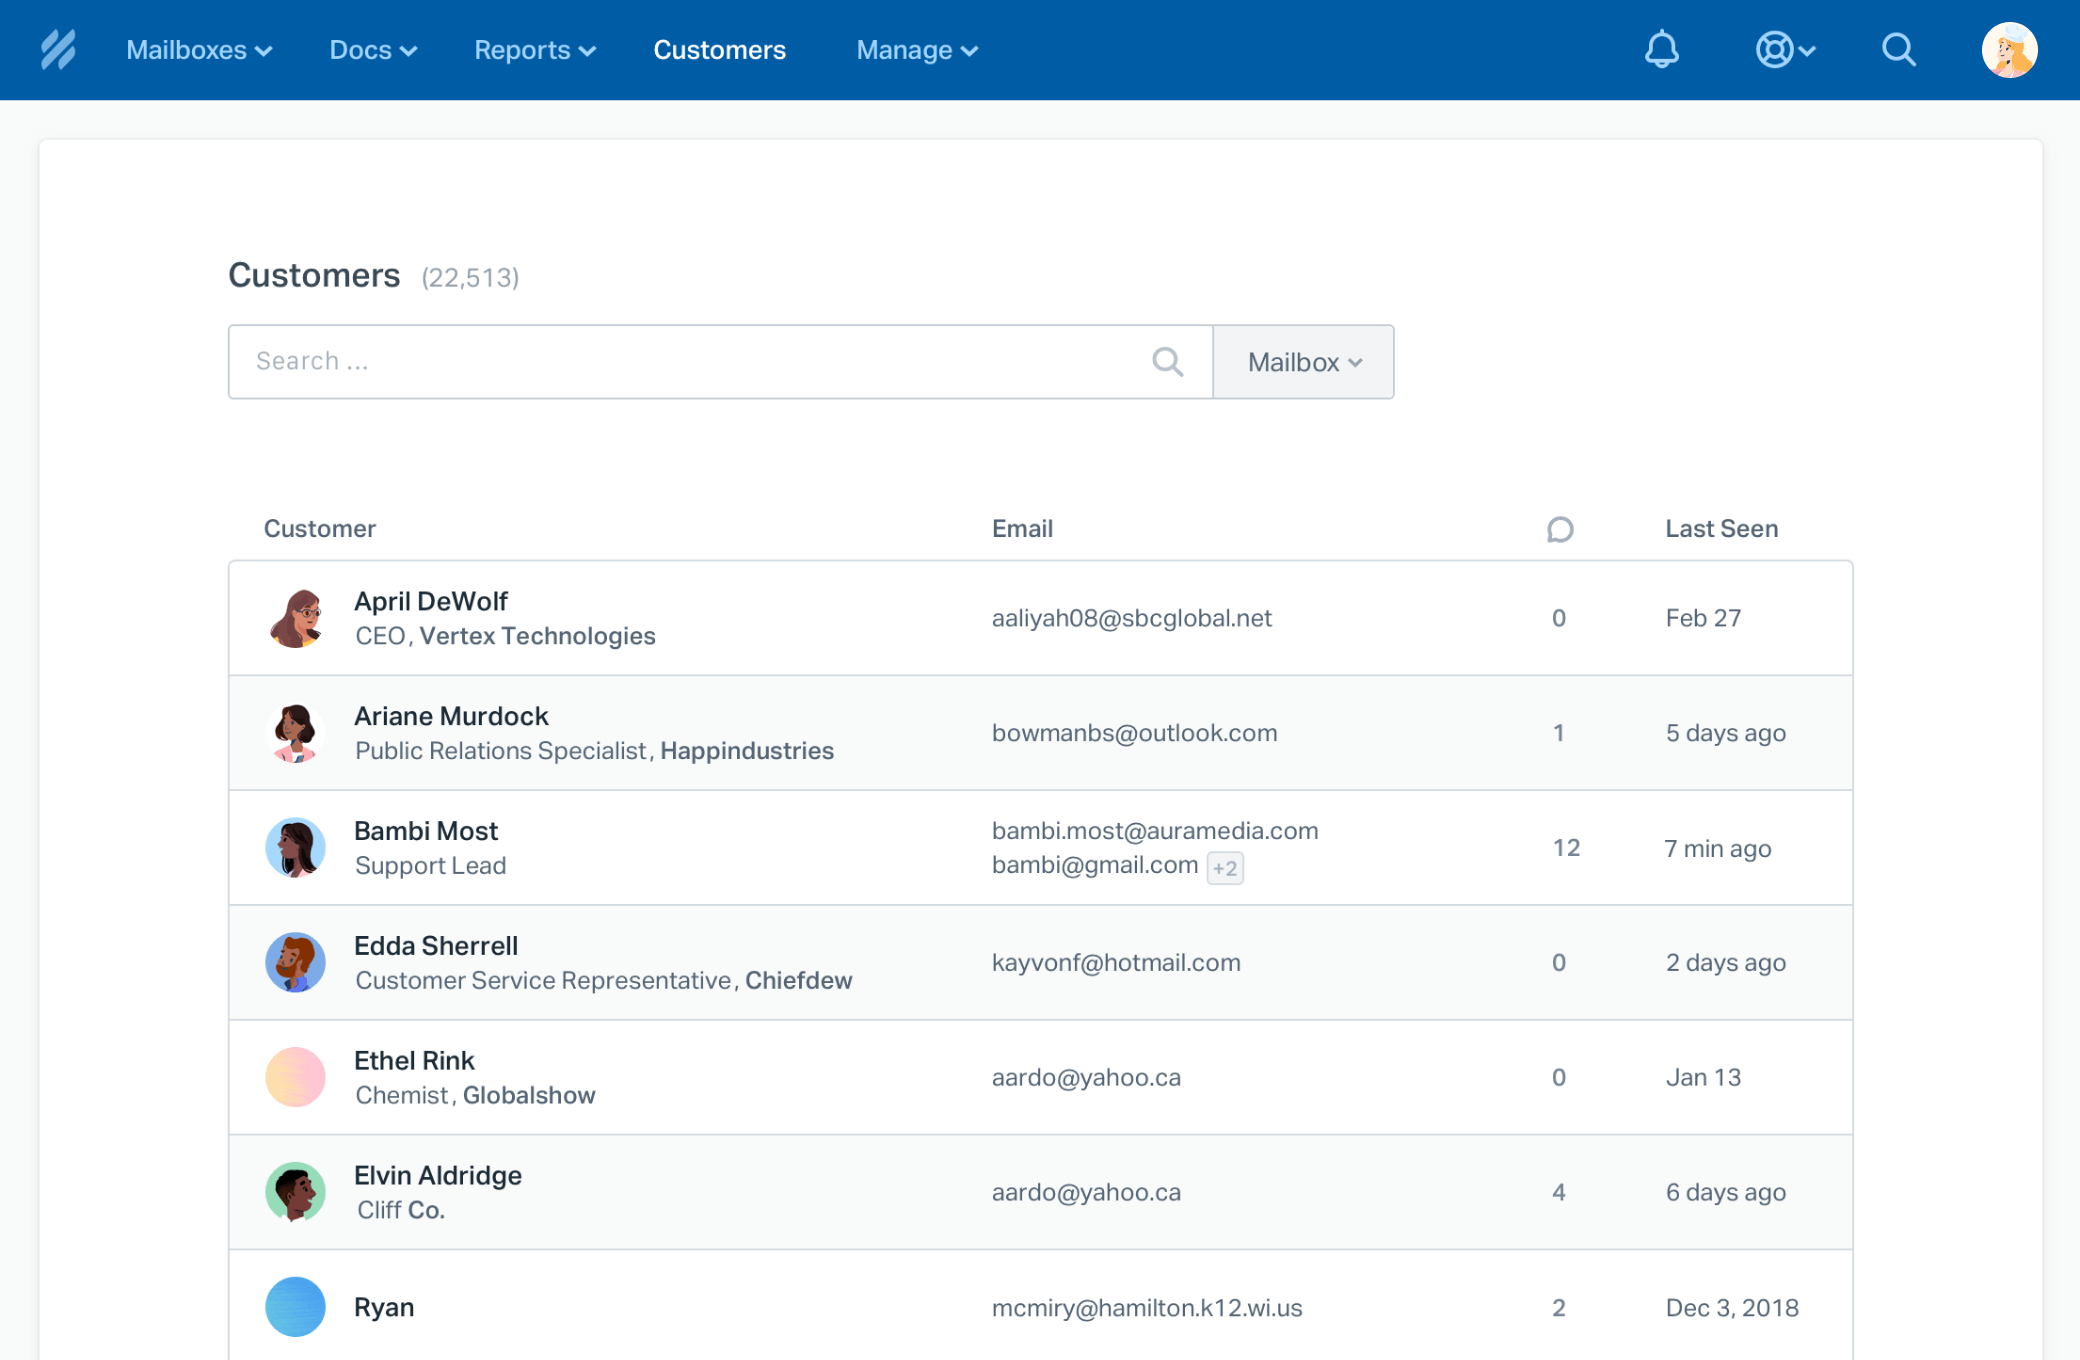Open Elvin Aldridge's profile
This screenshot has width=2080, height=1360.
point(438,1176)
